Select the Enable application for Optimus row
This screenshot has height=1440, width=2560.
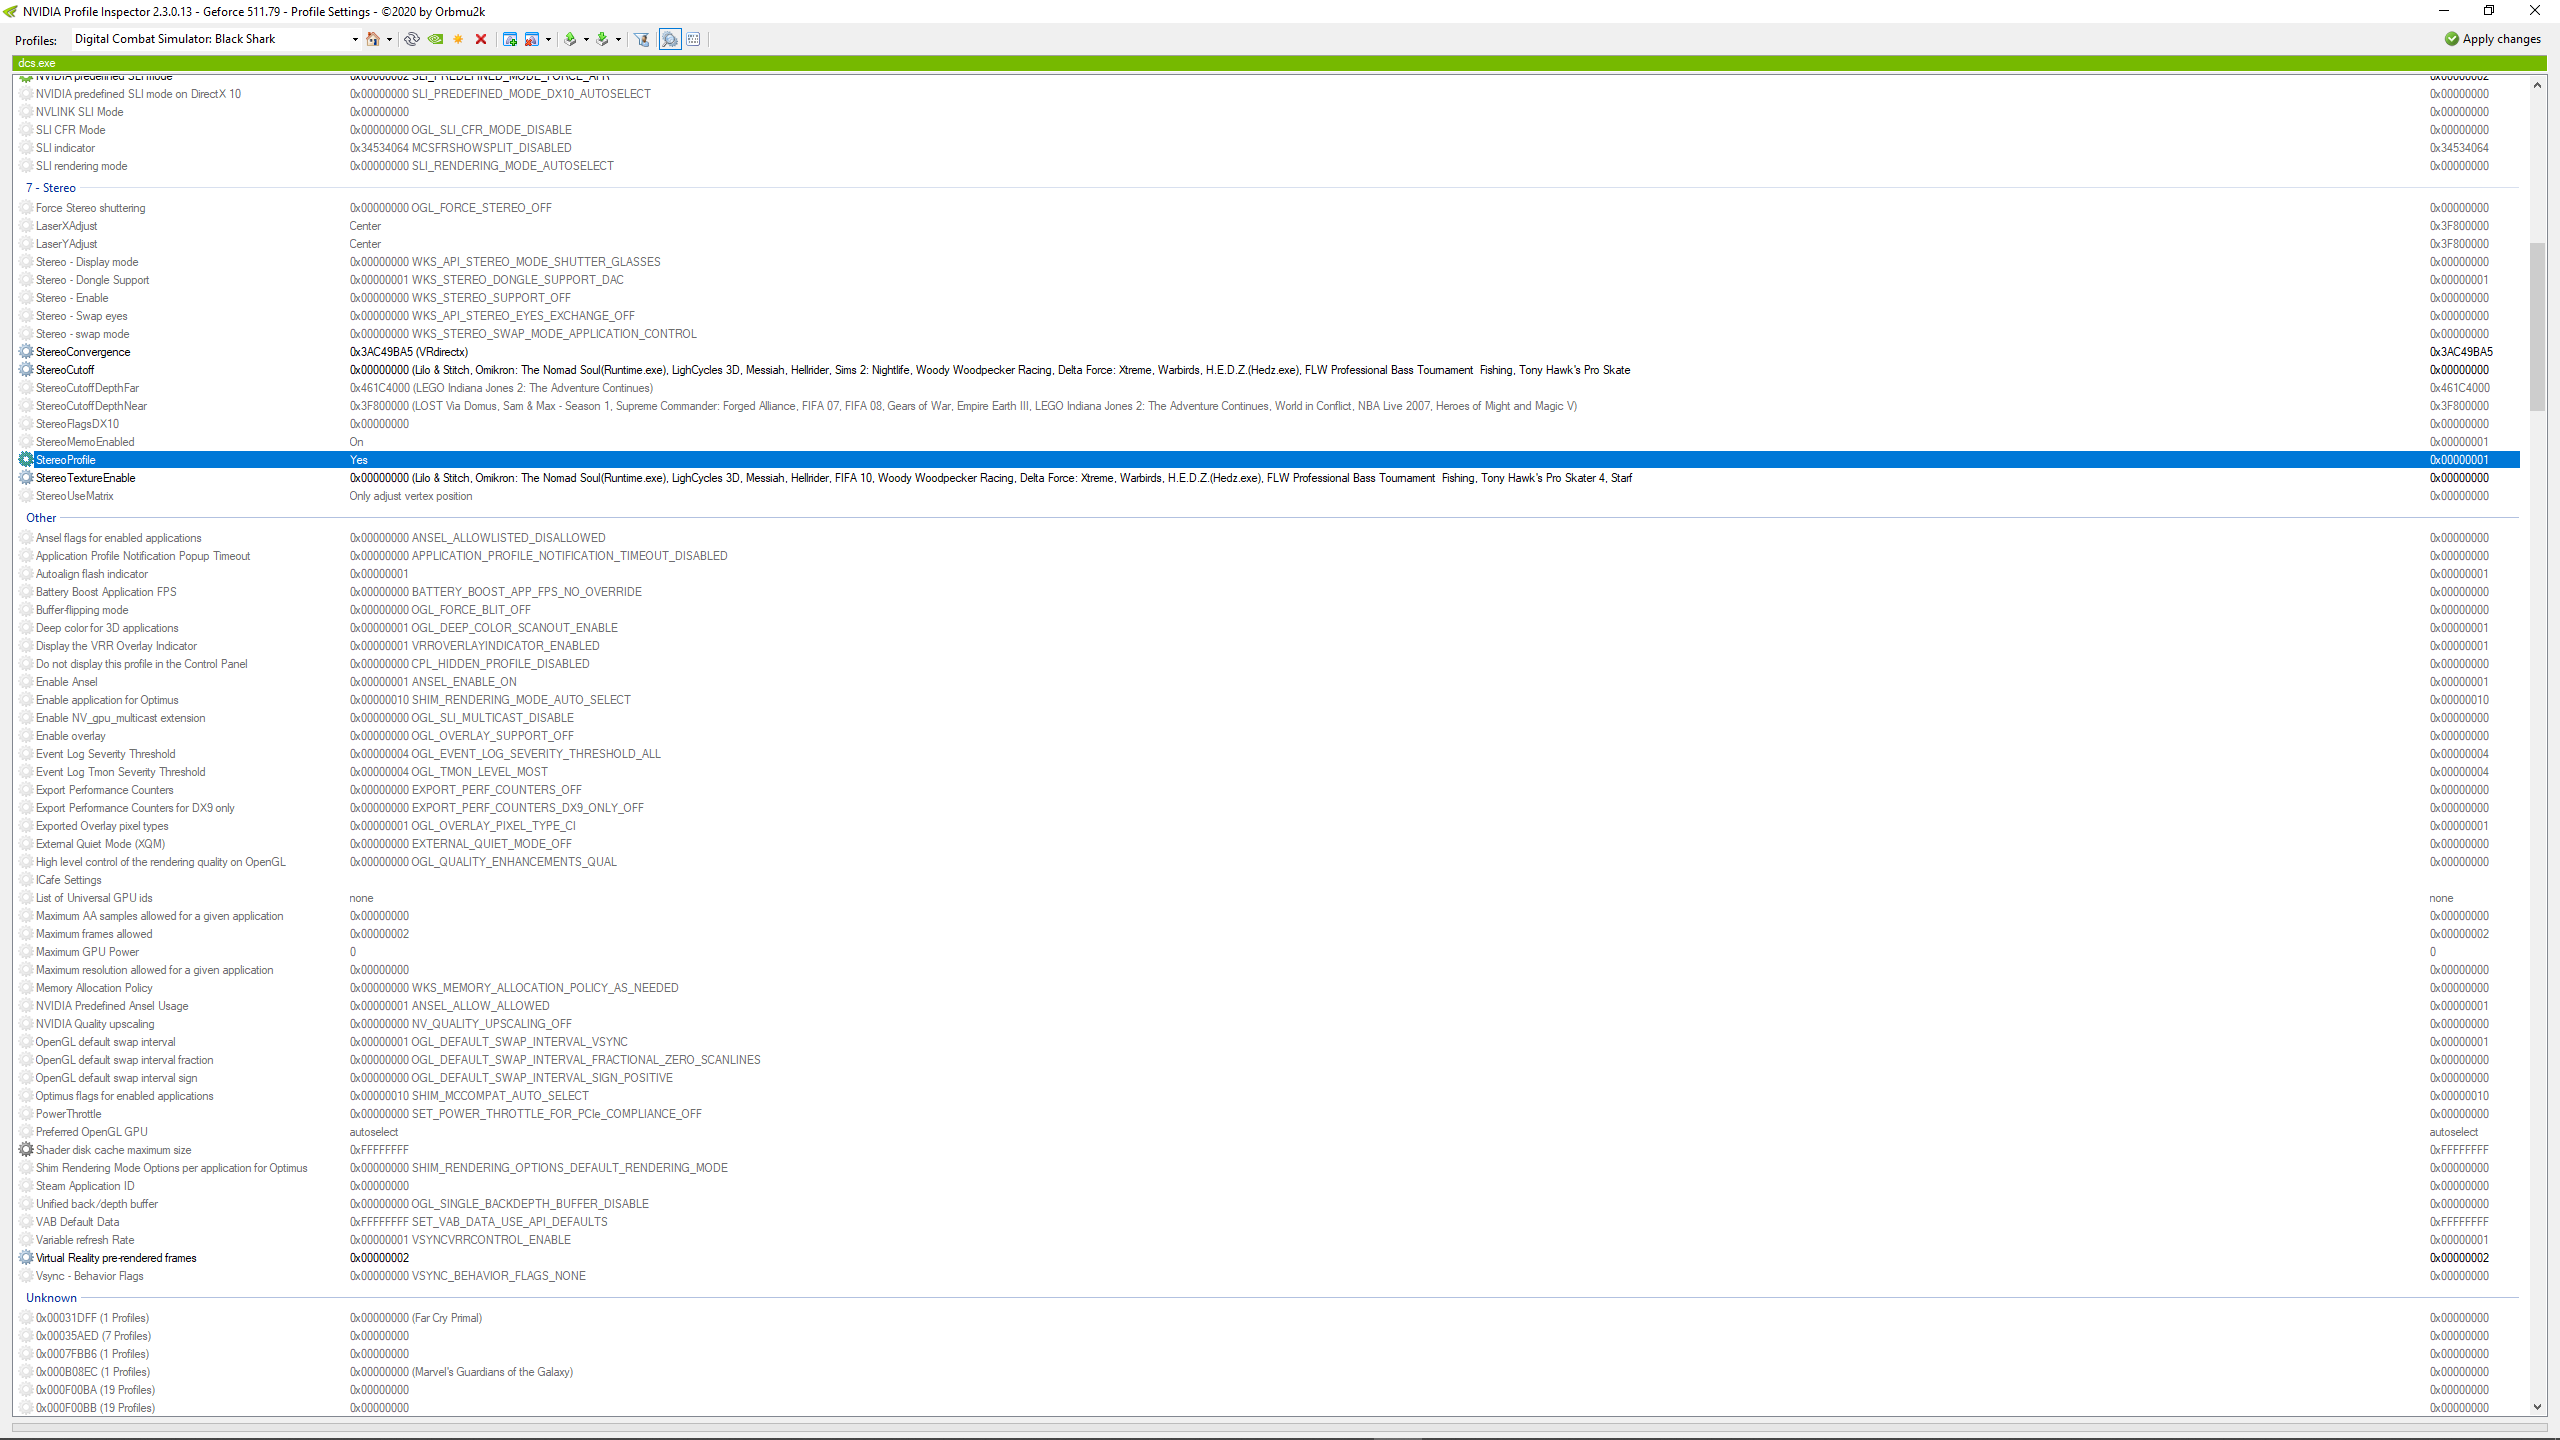(x=1268, y=700)
